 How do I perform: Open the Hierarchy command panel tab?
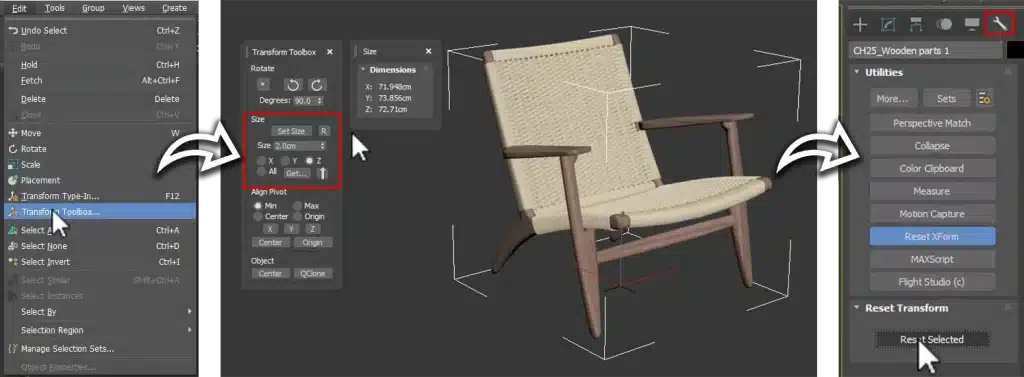[916, 25]
